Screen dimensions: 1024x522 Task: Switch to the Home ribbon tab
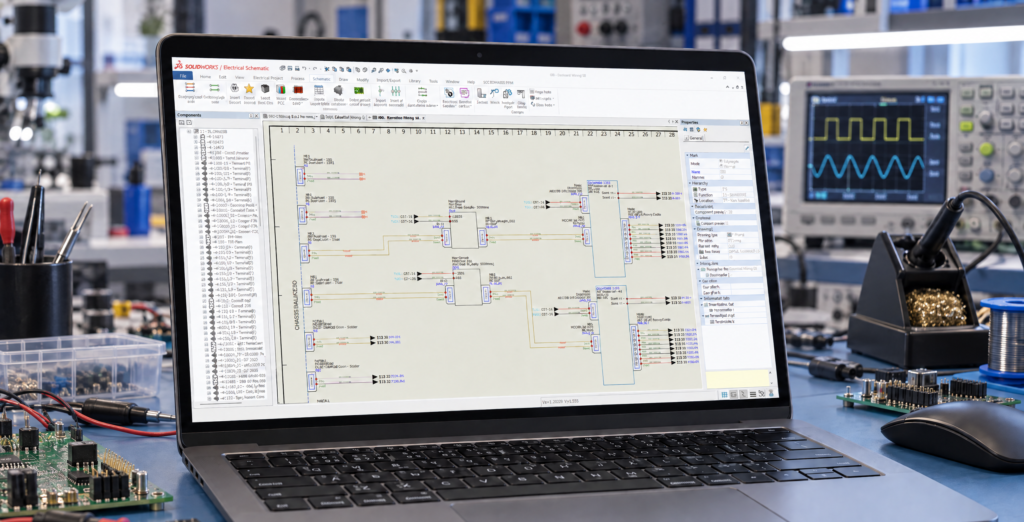click(205, 77)
